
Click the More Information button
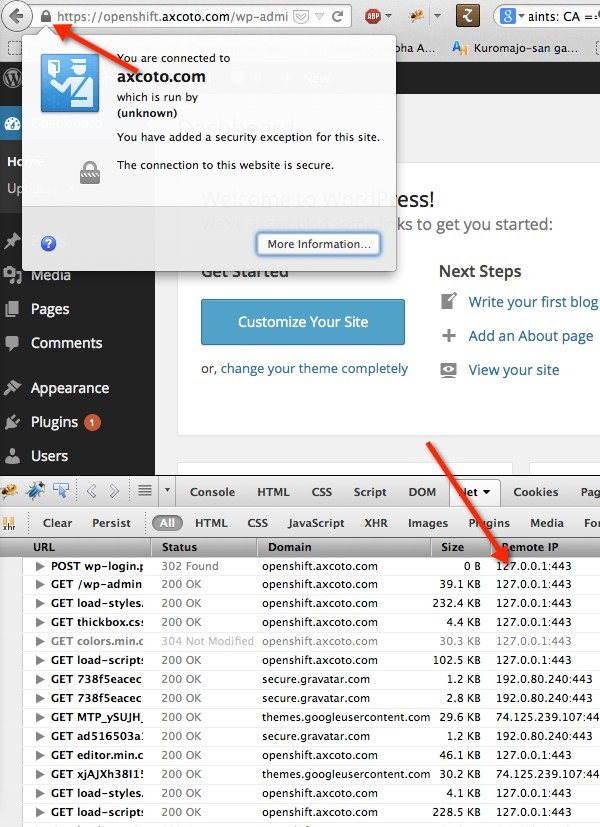click(318, 244)
